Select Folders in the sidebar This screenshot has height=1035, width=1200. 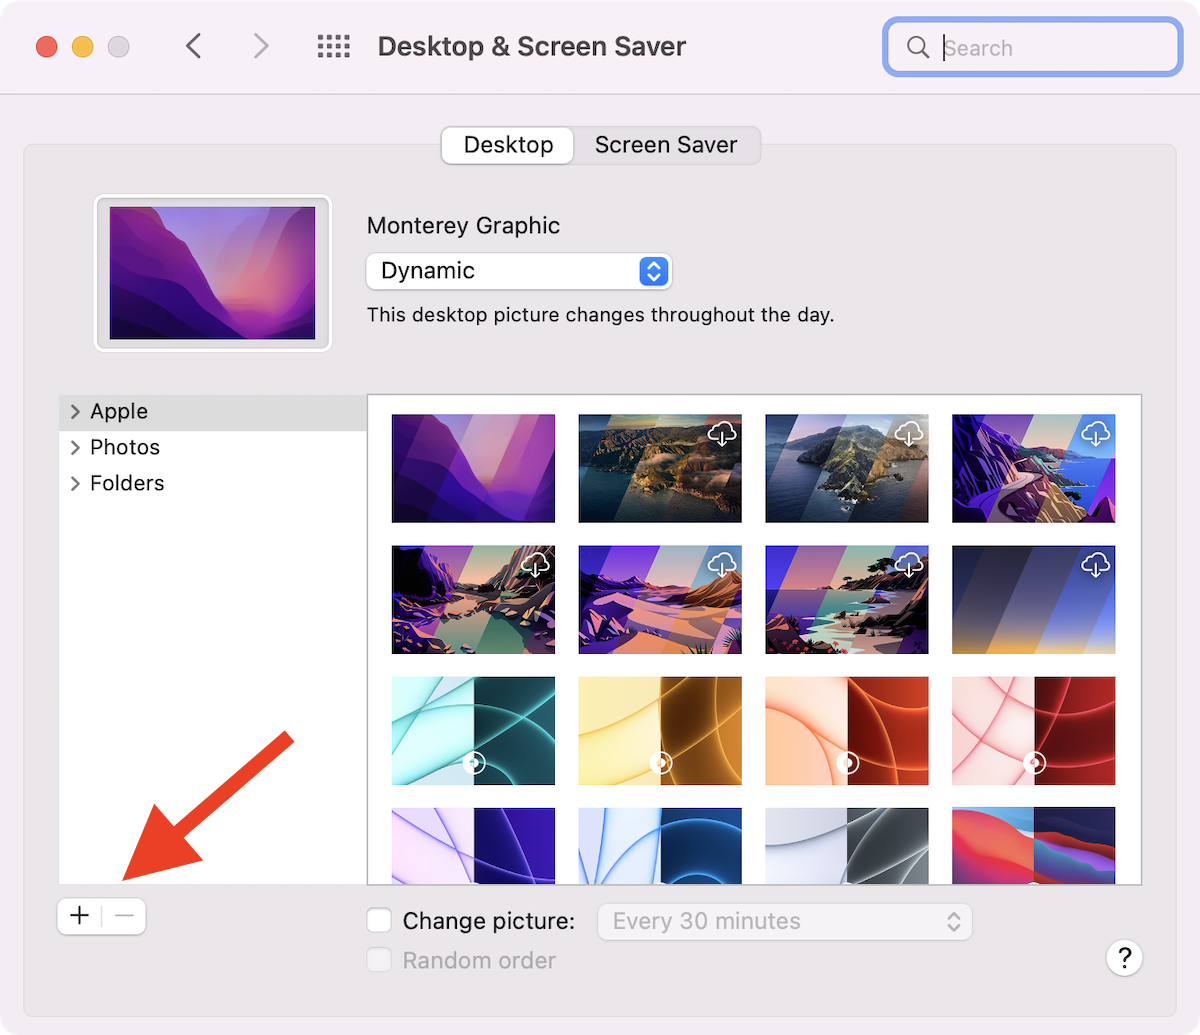[127, 484]
